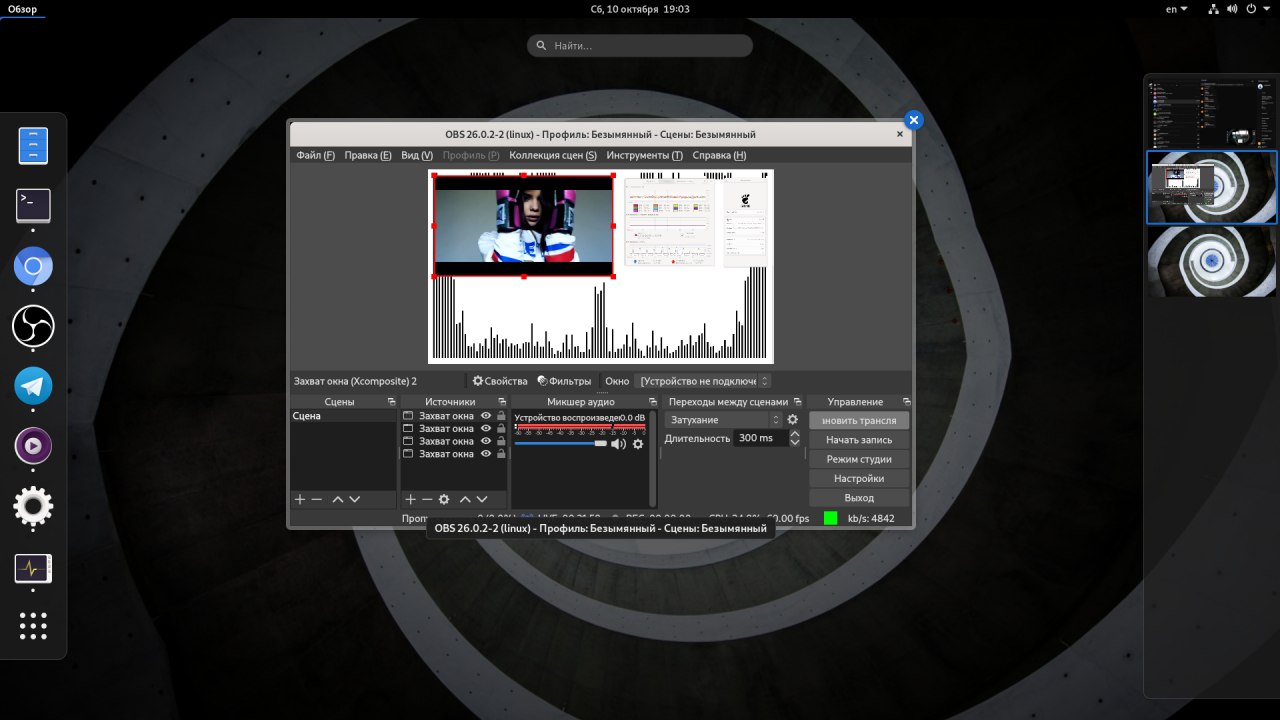This screenshot has width=1280, height=720.
Task: Open the Файл menu
Action: 315,155
